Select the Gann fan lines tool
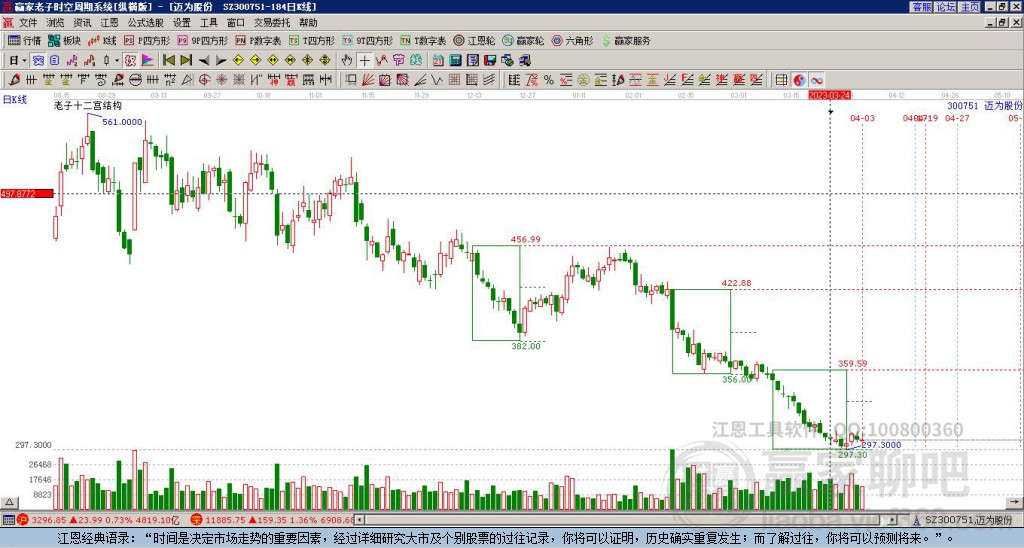 [x=366, y=80]
